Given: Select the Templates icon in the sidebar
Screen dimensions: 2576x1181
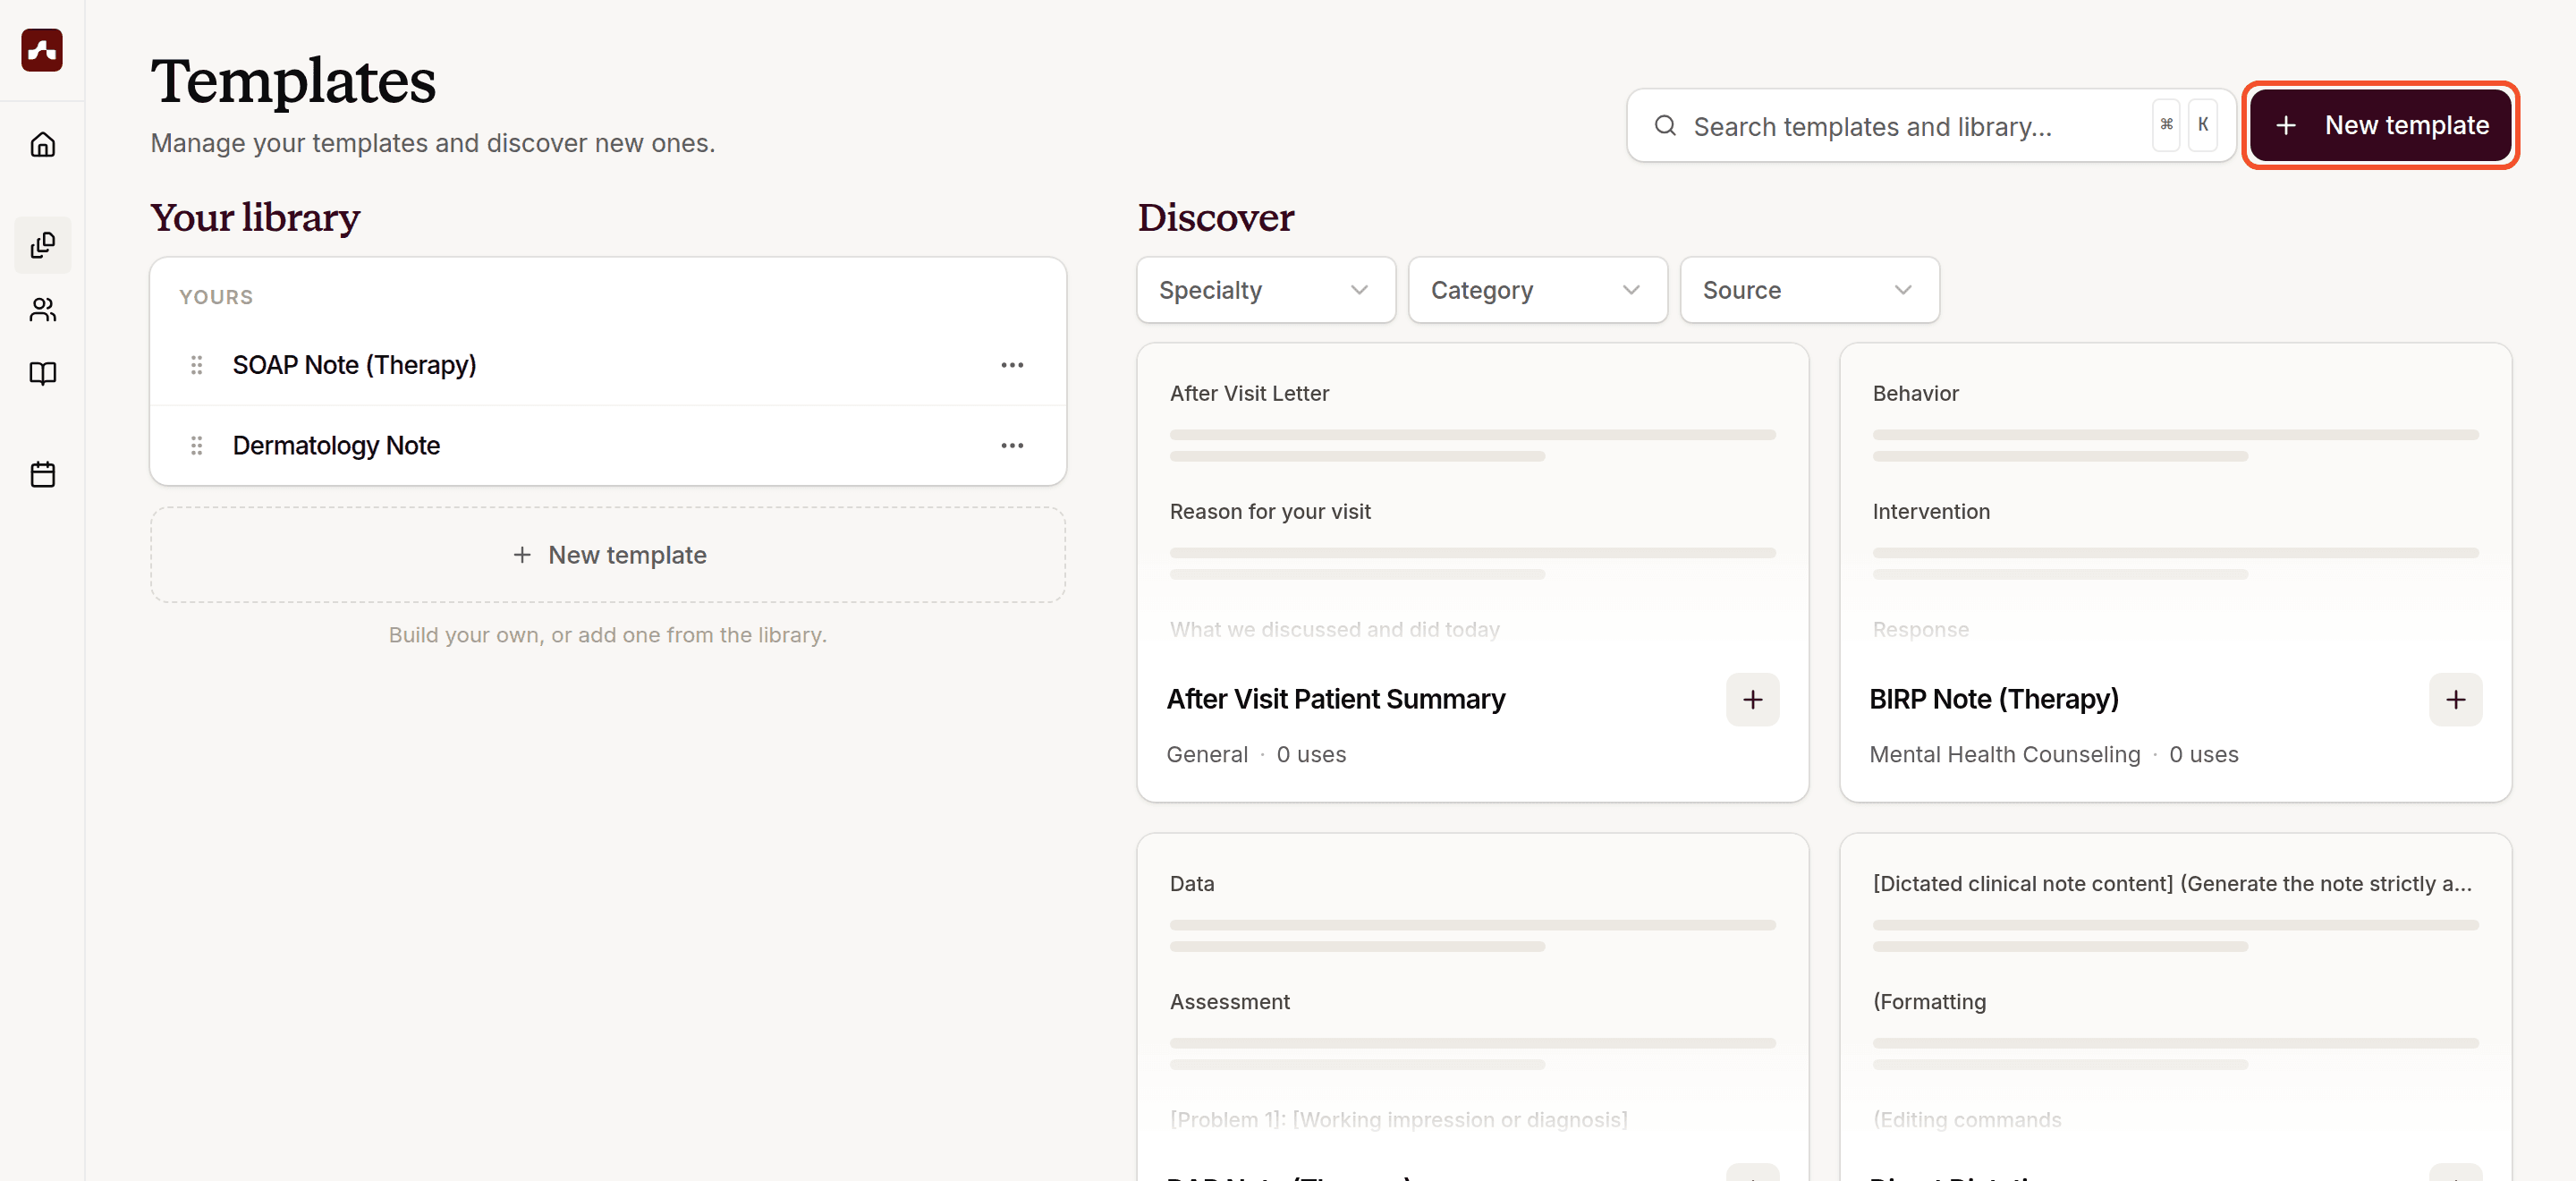Looking at the screenshot, I should 42,245.
